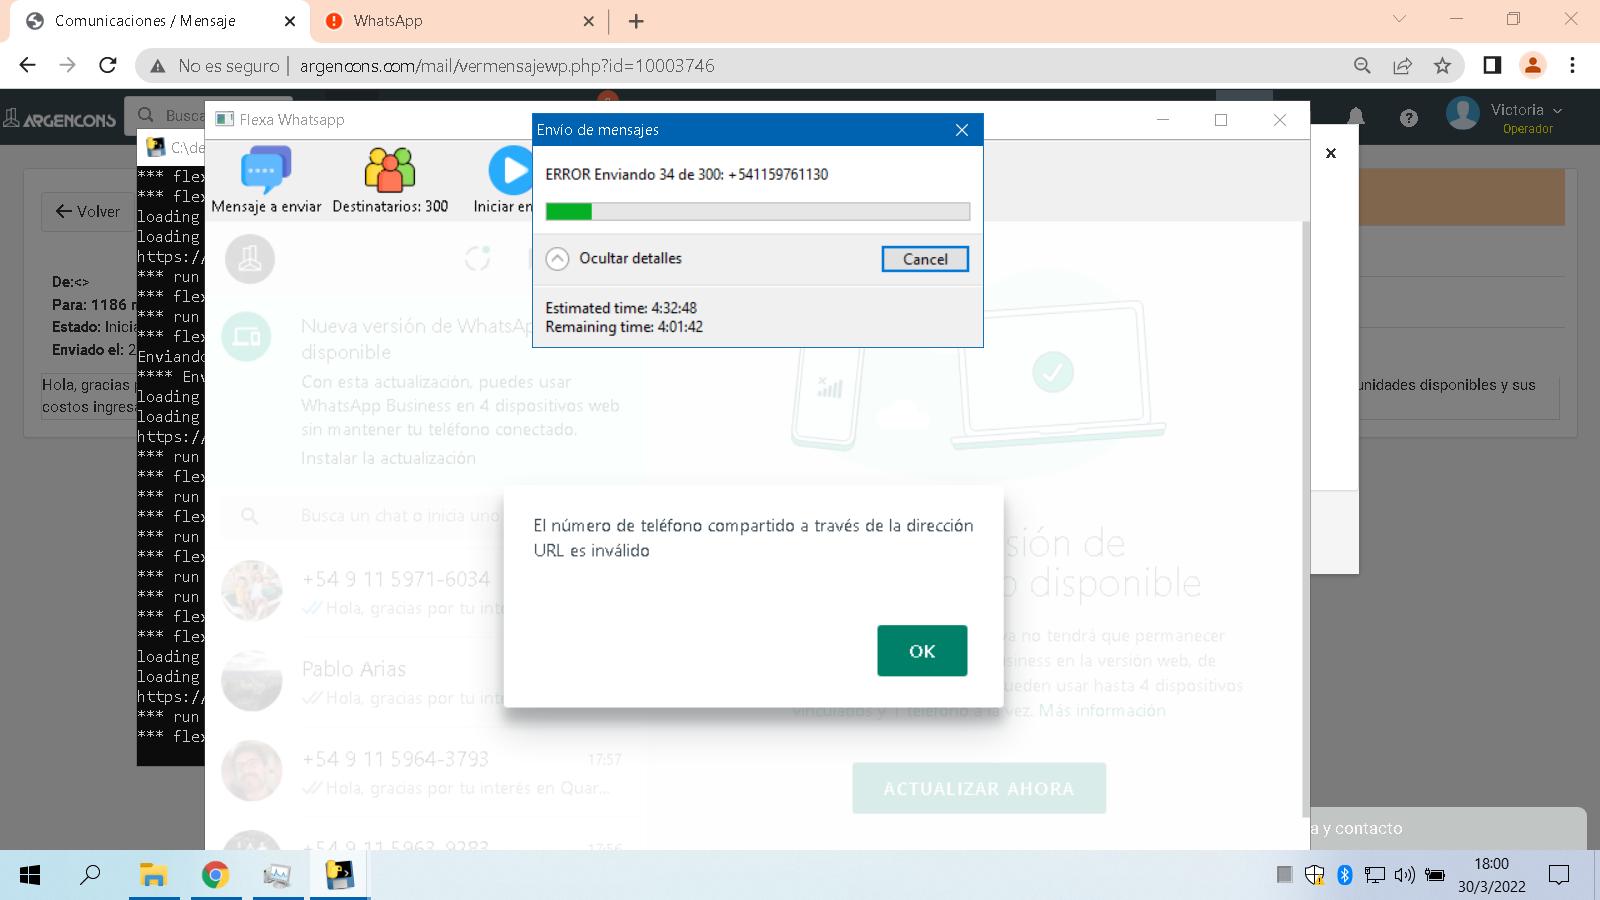Switch to Comunicaciones / Mensaje tab
This screenshot has height=900, width=1600.
160,21
